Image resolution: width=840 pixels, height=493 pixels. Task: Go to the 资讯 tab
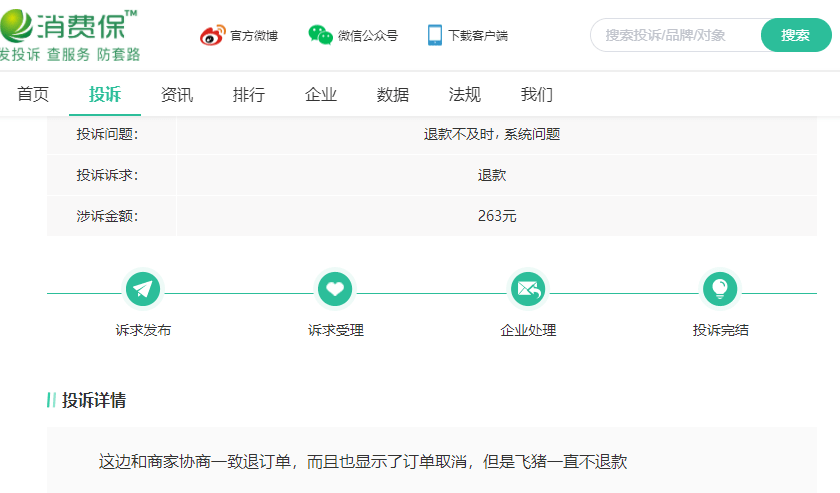[x=177, y=94]
